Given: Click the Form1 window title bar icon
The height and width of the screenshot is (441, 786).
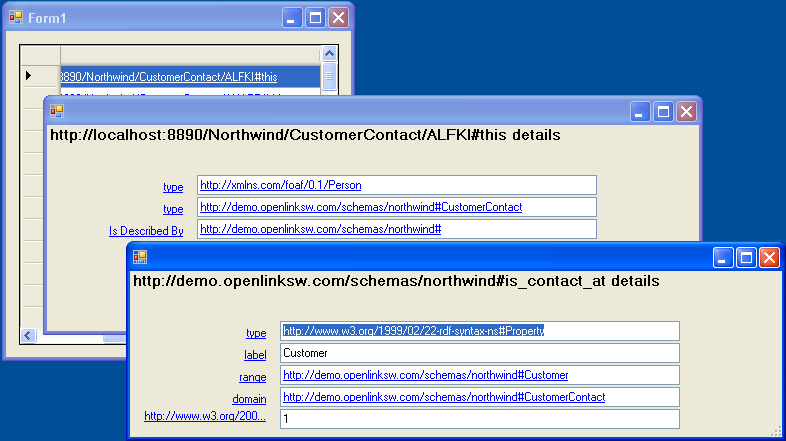Looking at the screenshot, I should 16,18.
